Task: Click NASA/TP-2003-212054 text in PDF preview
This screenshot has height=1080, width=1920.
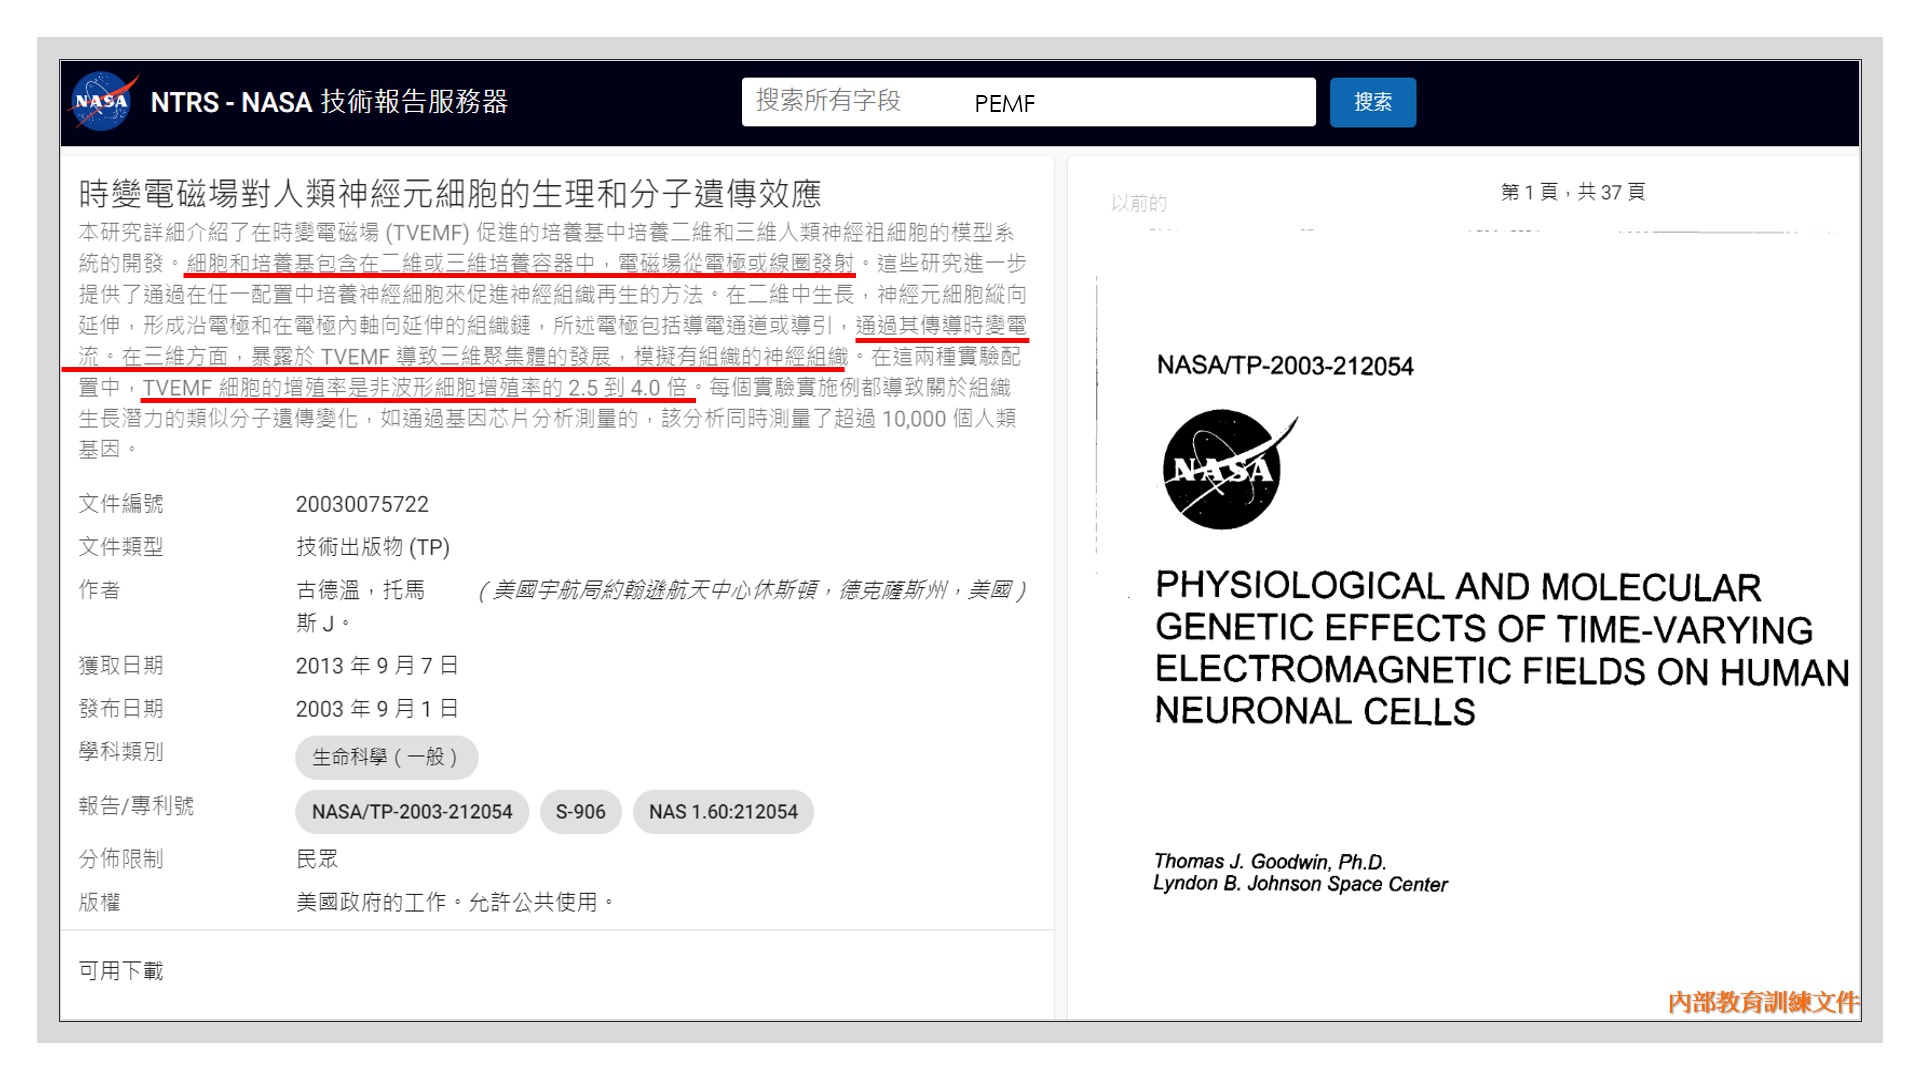Action: (1285, 366)
